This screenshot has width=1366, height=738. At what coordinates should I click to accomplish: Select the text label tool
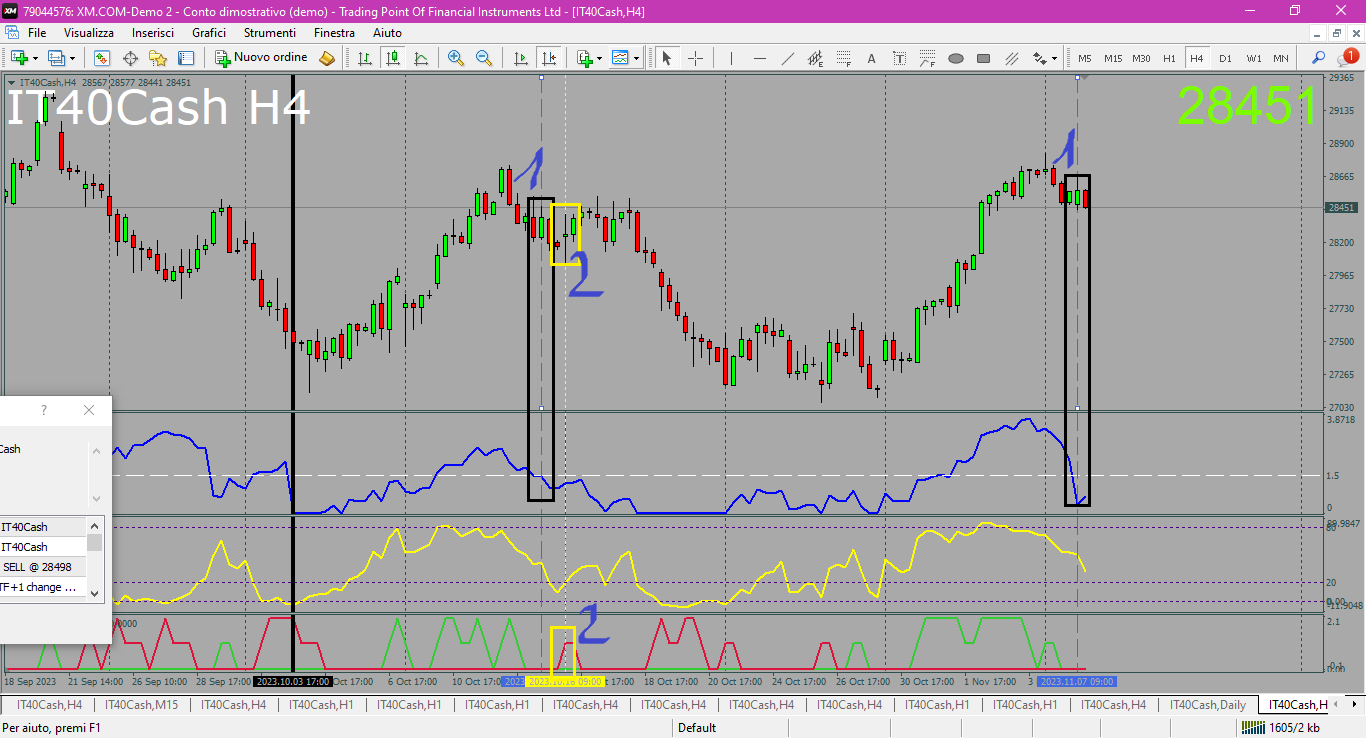(899, 58)
